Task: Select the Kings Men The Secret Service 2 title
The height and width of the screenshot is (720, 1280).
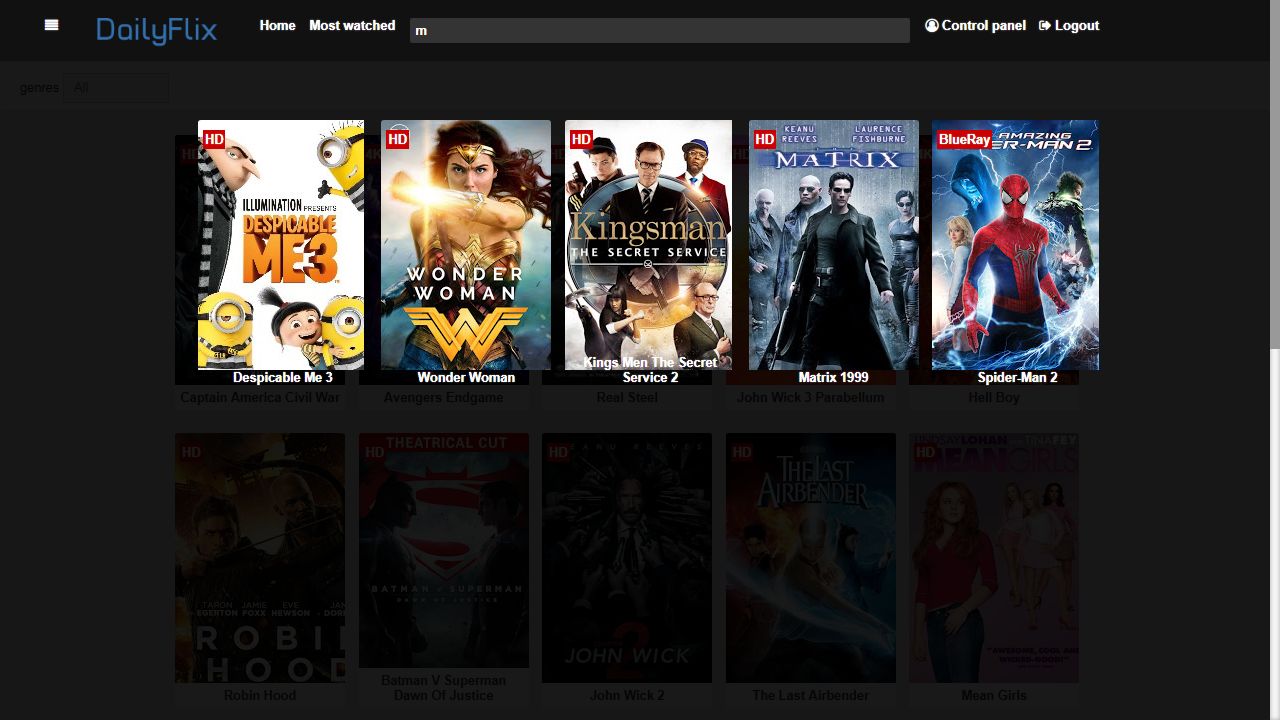Action: click(650, 370)
